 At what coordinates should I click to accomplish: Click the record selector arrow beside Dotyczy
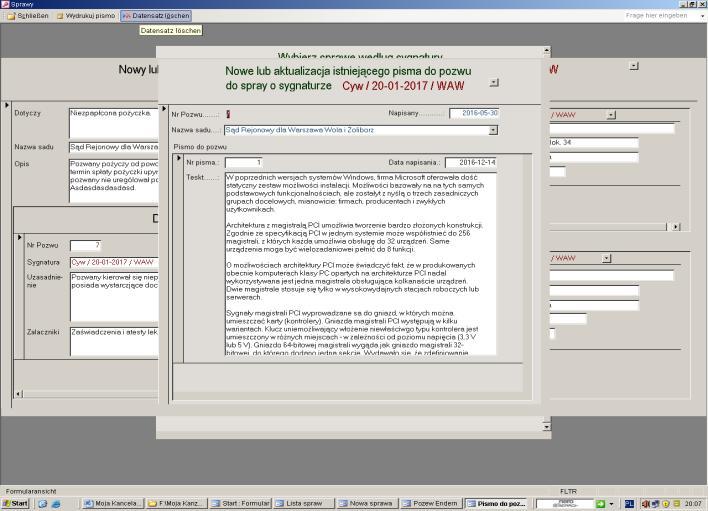click(x=7, y=105)
